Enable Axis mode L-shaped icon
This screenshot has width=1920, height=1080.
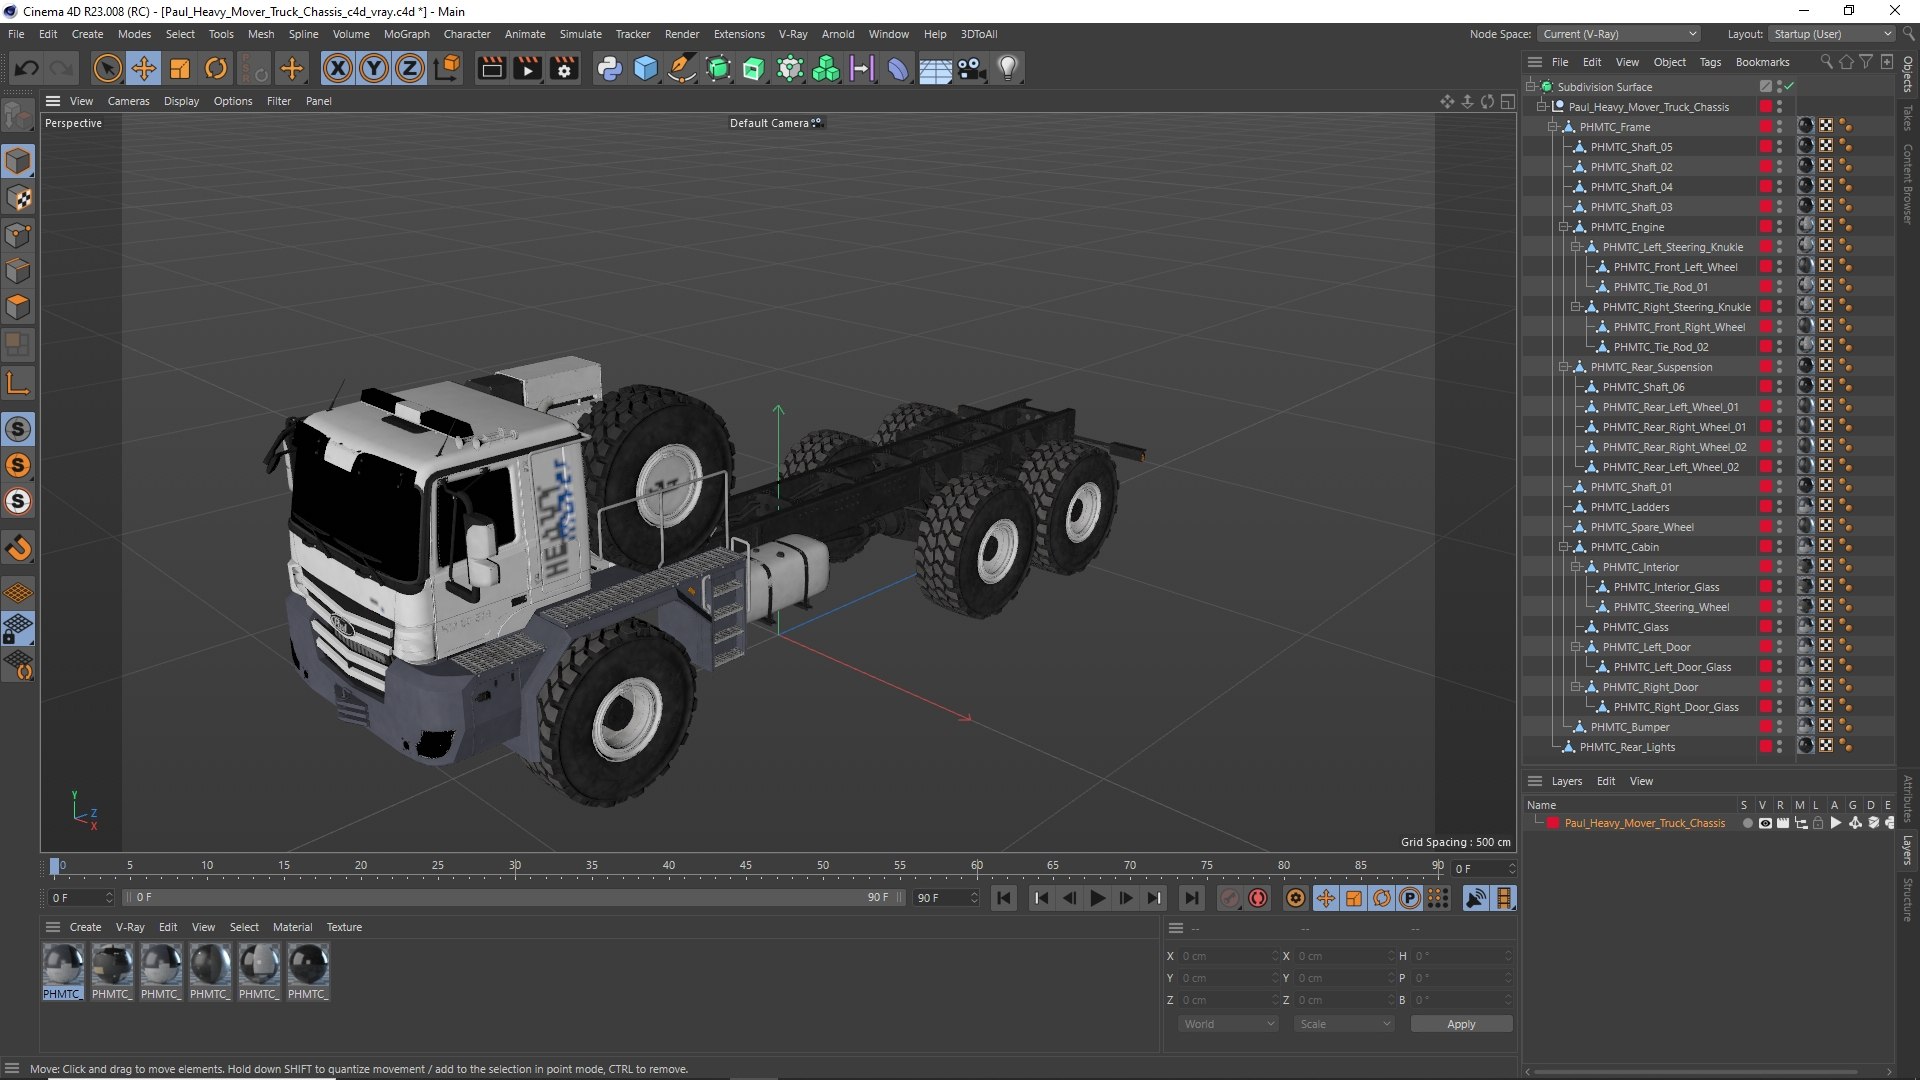(19, 383)
